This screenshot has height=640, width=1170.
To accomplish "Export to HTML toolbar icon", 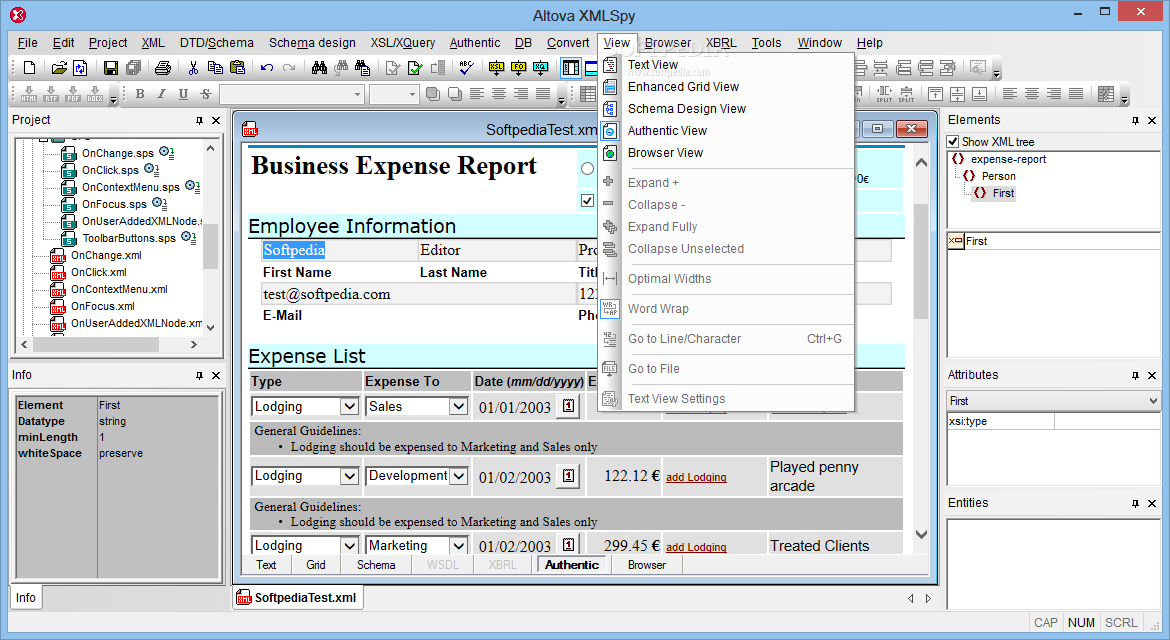I will click(x=29, y=94).
